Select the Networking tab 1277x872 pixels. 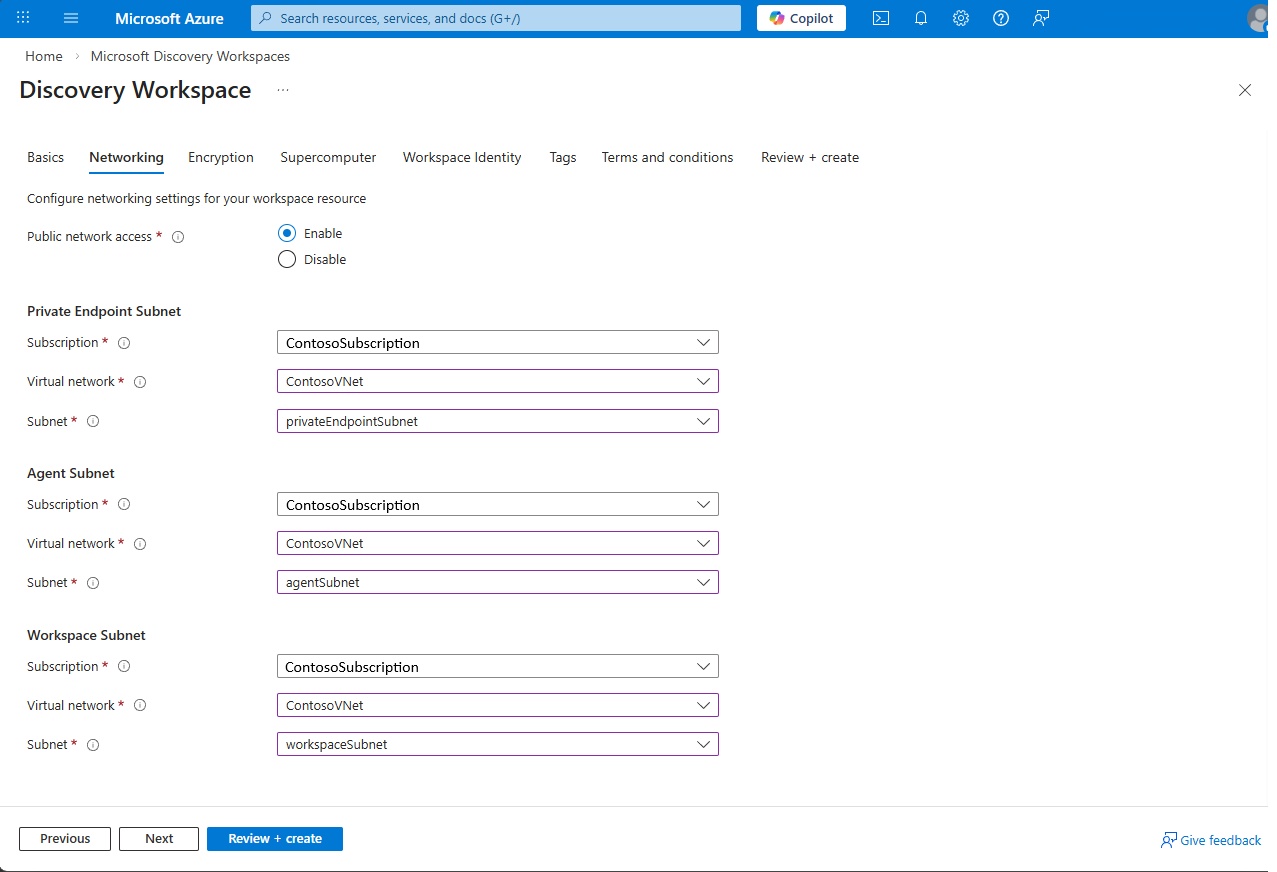[126, 157]
